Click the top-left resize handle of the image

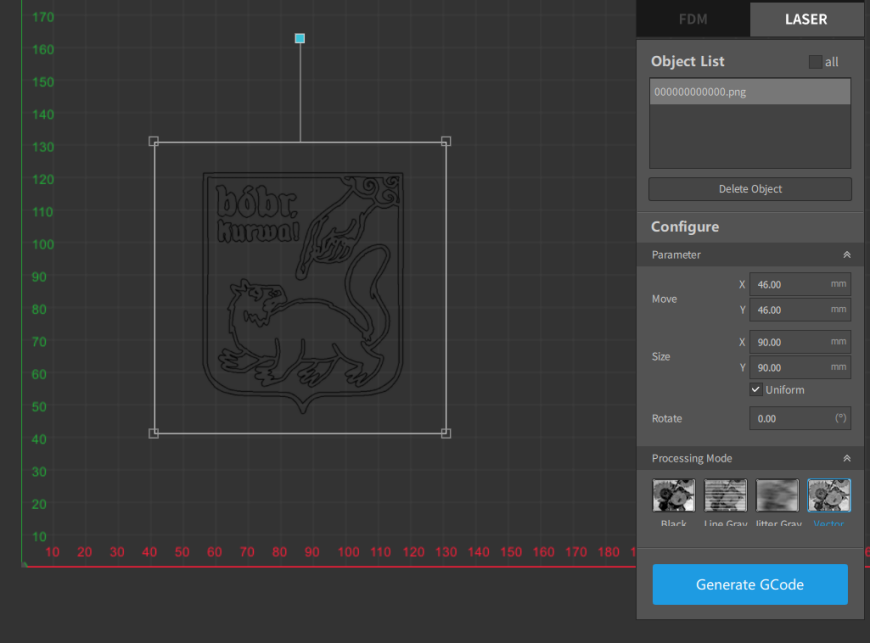pyautogui.click(x=154, y=142)
